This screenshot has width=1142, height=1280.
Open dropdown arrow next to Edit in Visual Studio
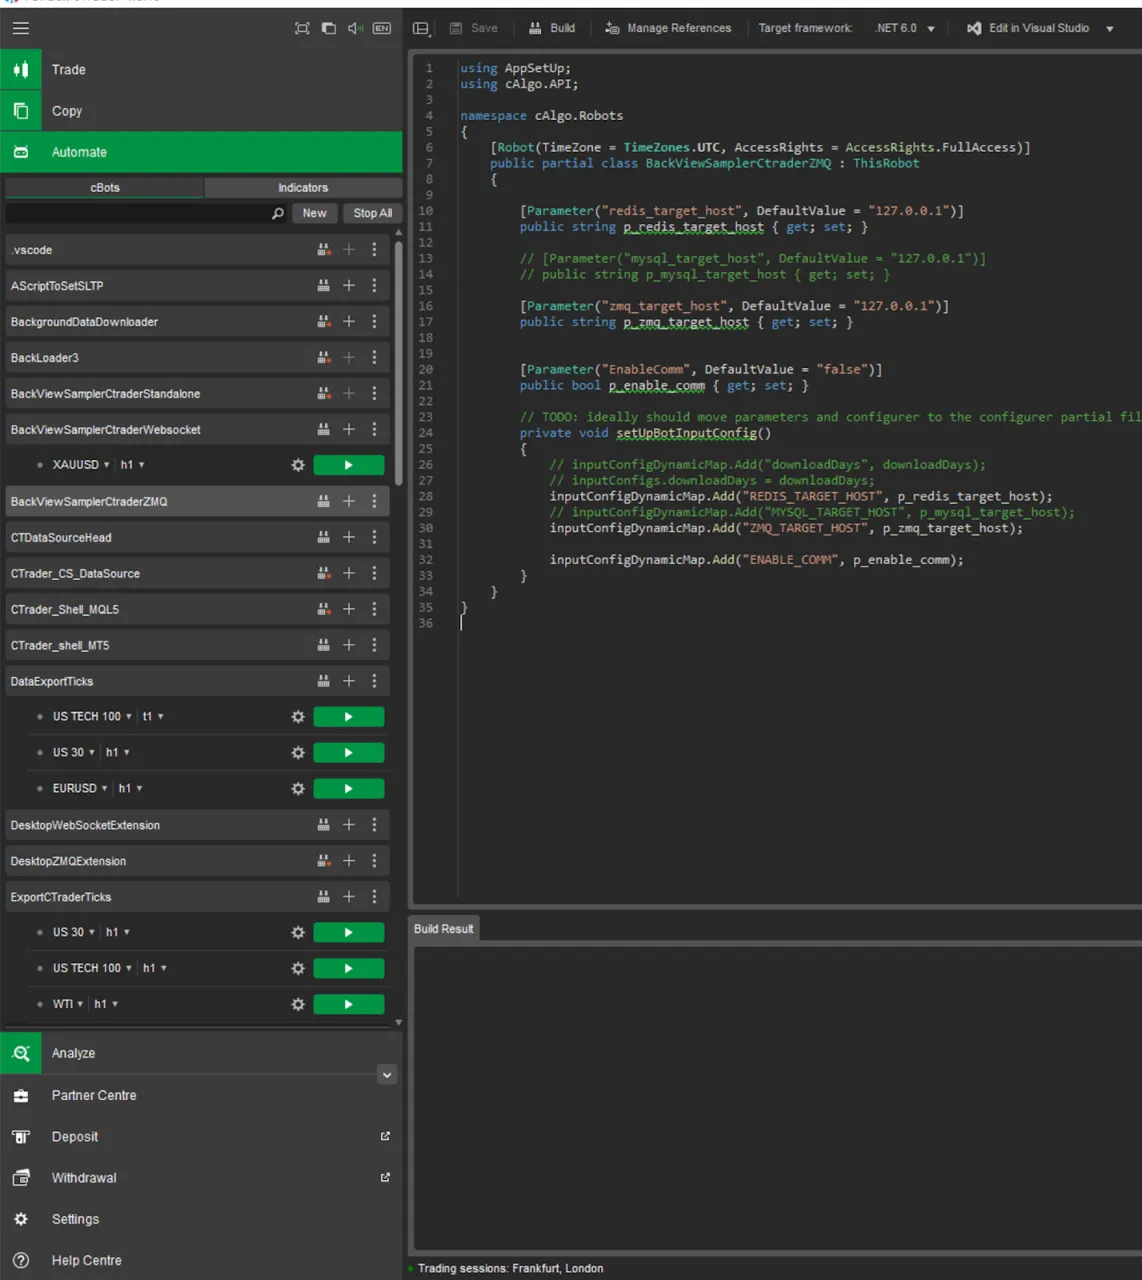[x=1110, y=29]
